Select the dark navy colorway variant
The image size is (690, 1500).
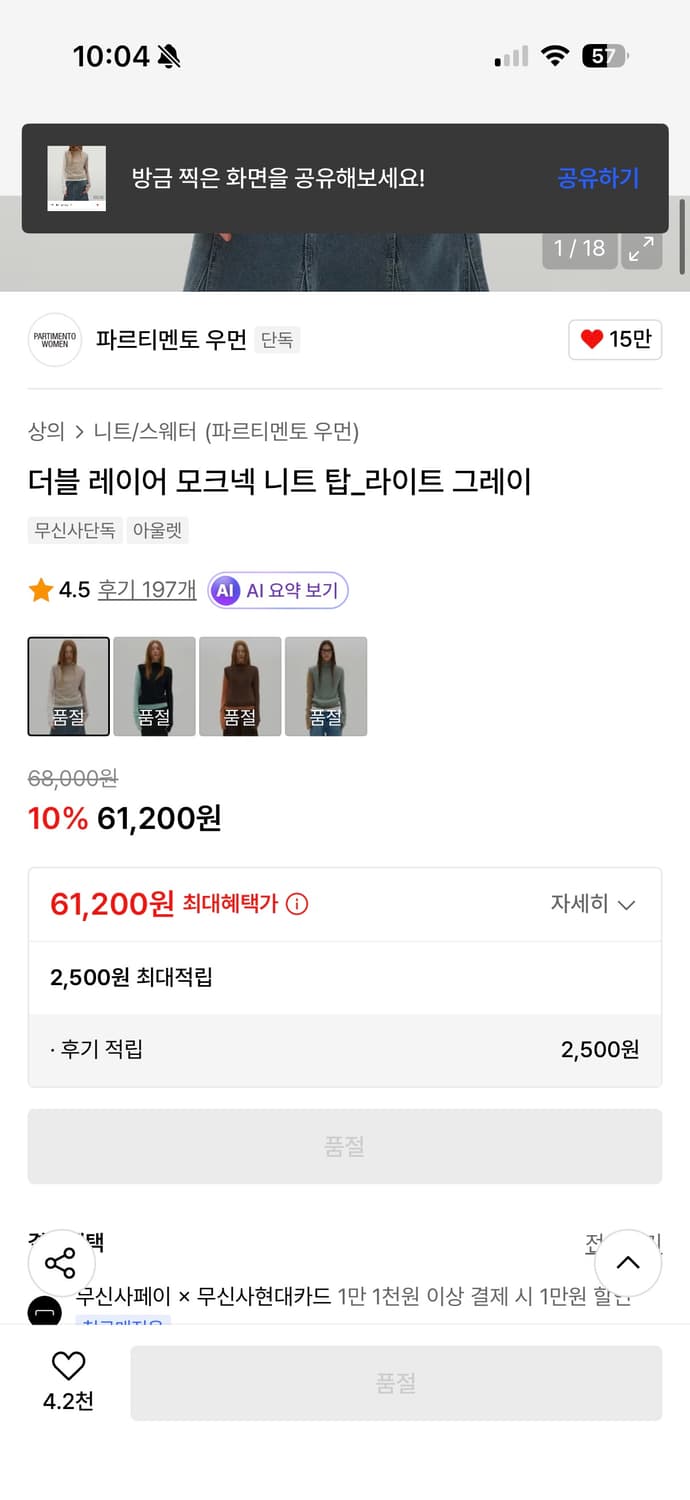point(154,686)
